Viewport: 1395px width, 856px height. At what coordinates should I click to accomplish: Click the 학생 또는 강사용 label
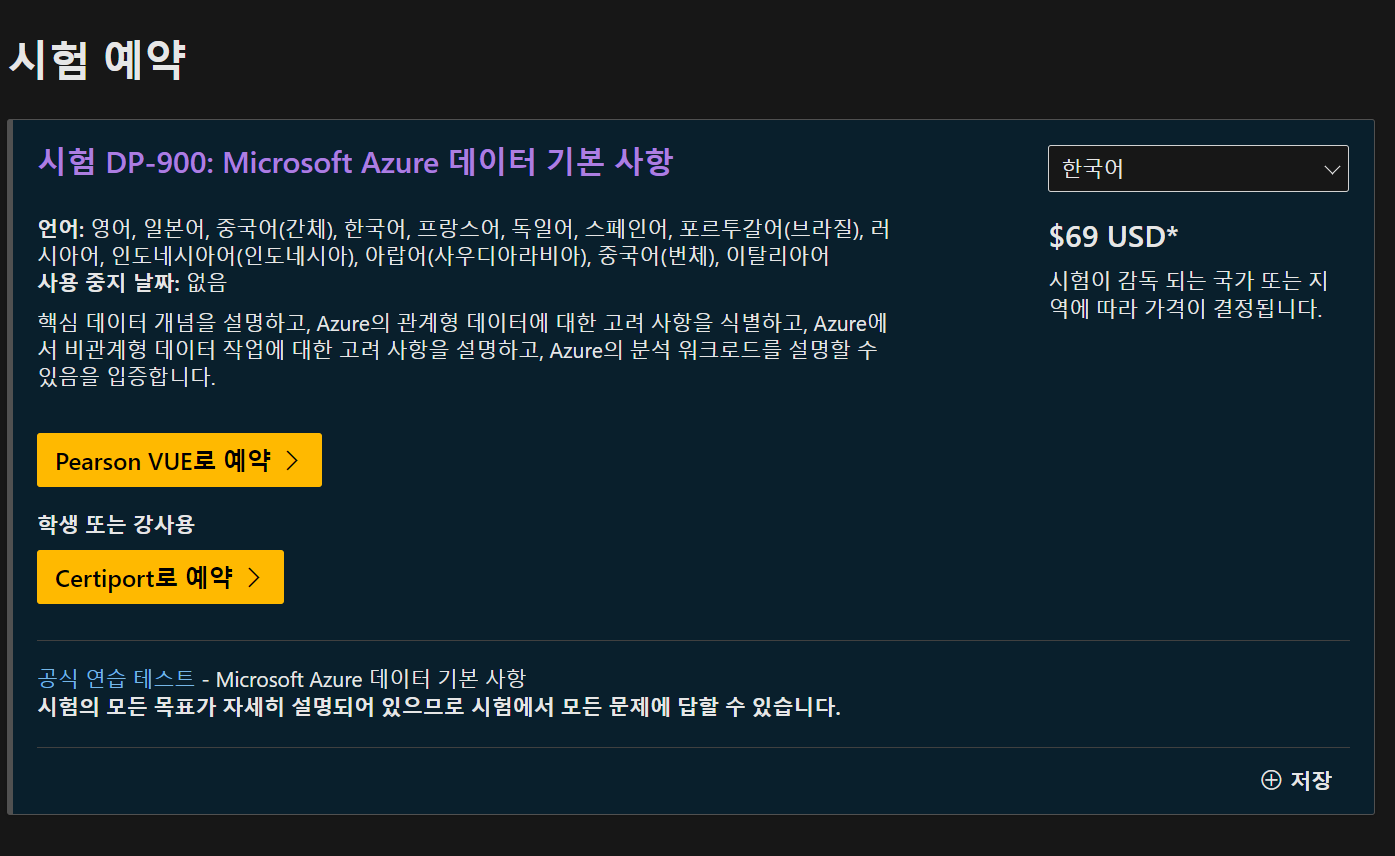(116, 523)
